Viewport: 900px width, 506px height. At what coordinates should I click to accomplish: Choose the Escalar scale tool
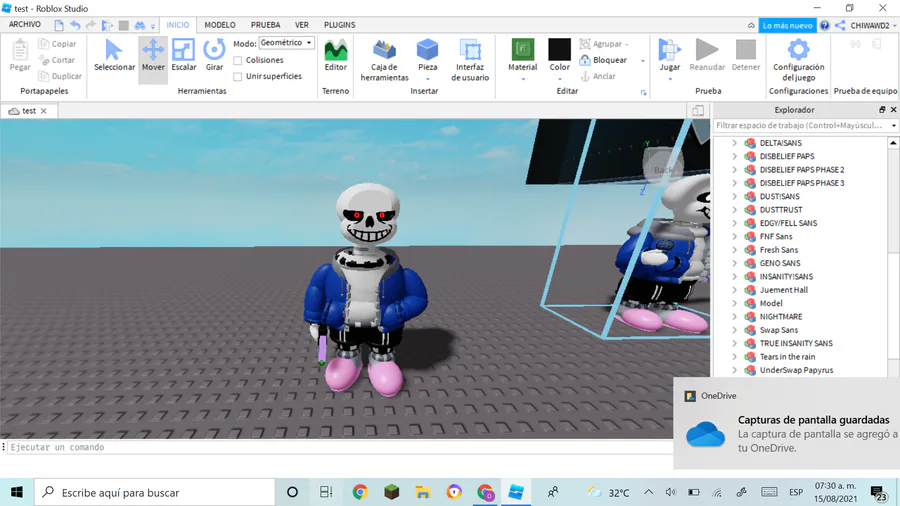[x=184, y=55]
